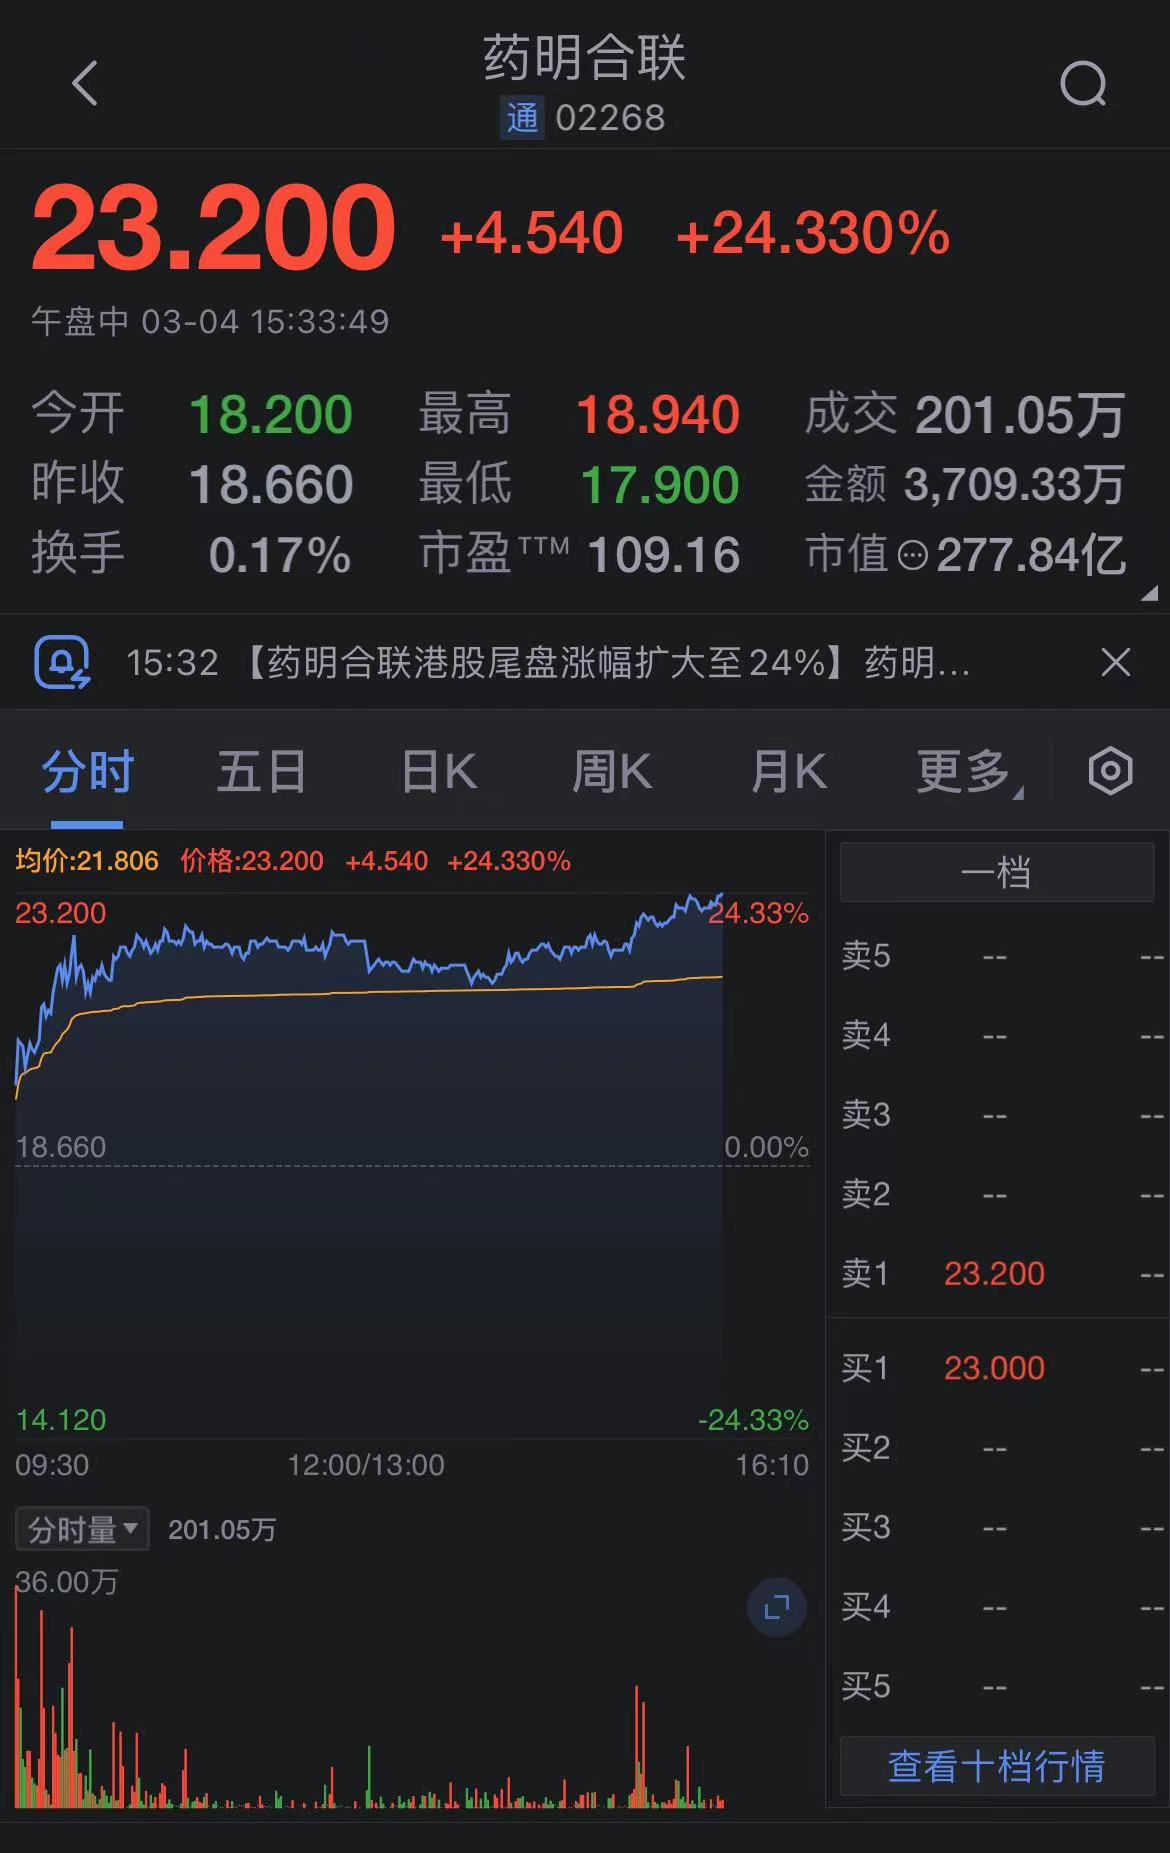Go back using the left arrow
The image size is (1170, 1853).
tap(85, 83)
